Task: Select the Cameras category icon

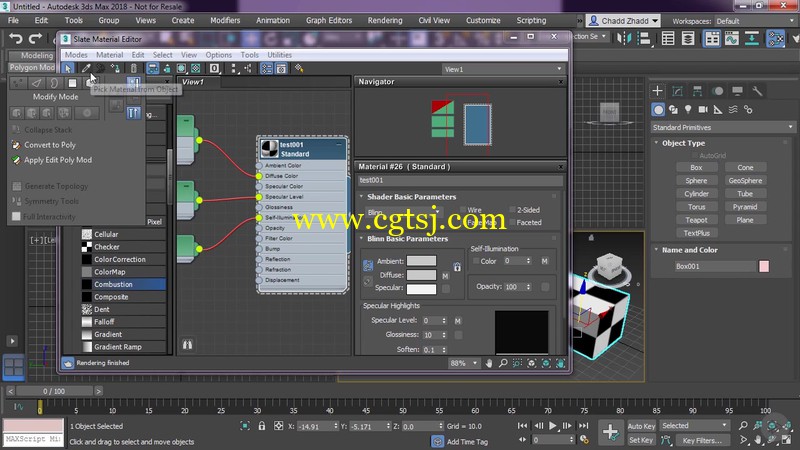Action: (x=703, y=109)
